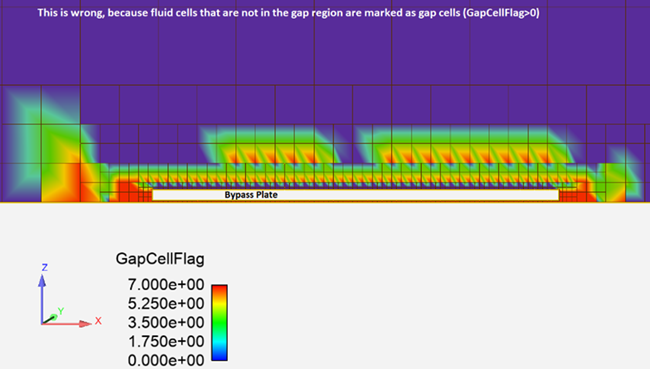Click the Bypass Plate label

(x=251, y=195)
